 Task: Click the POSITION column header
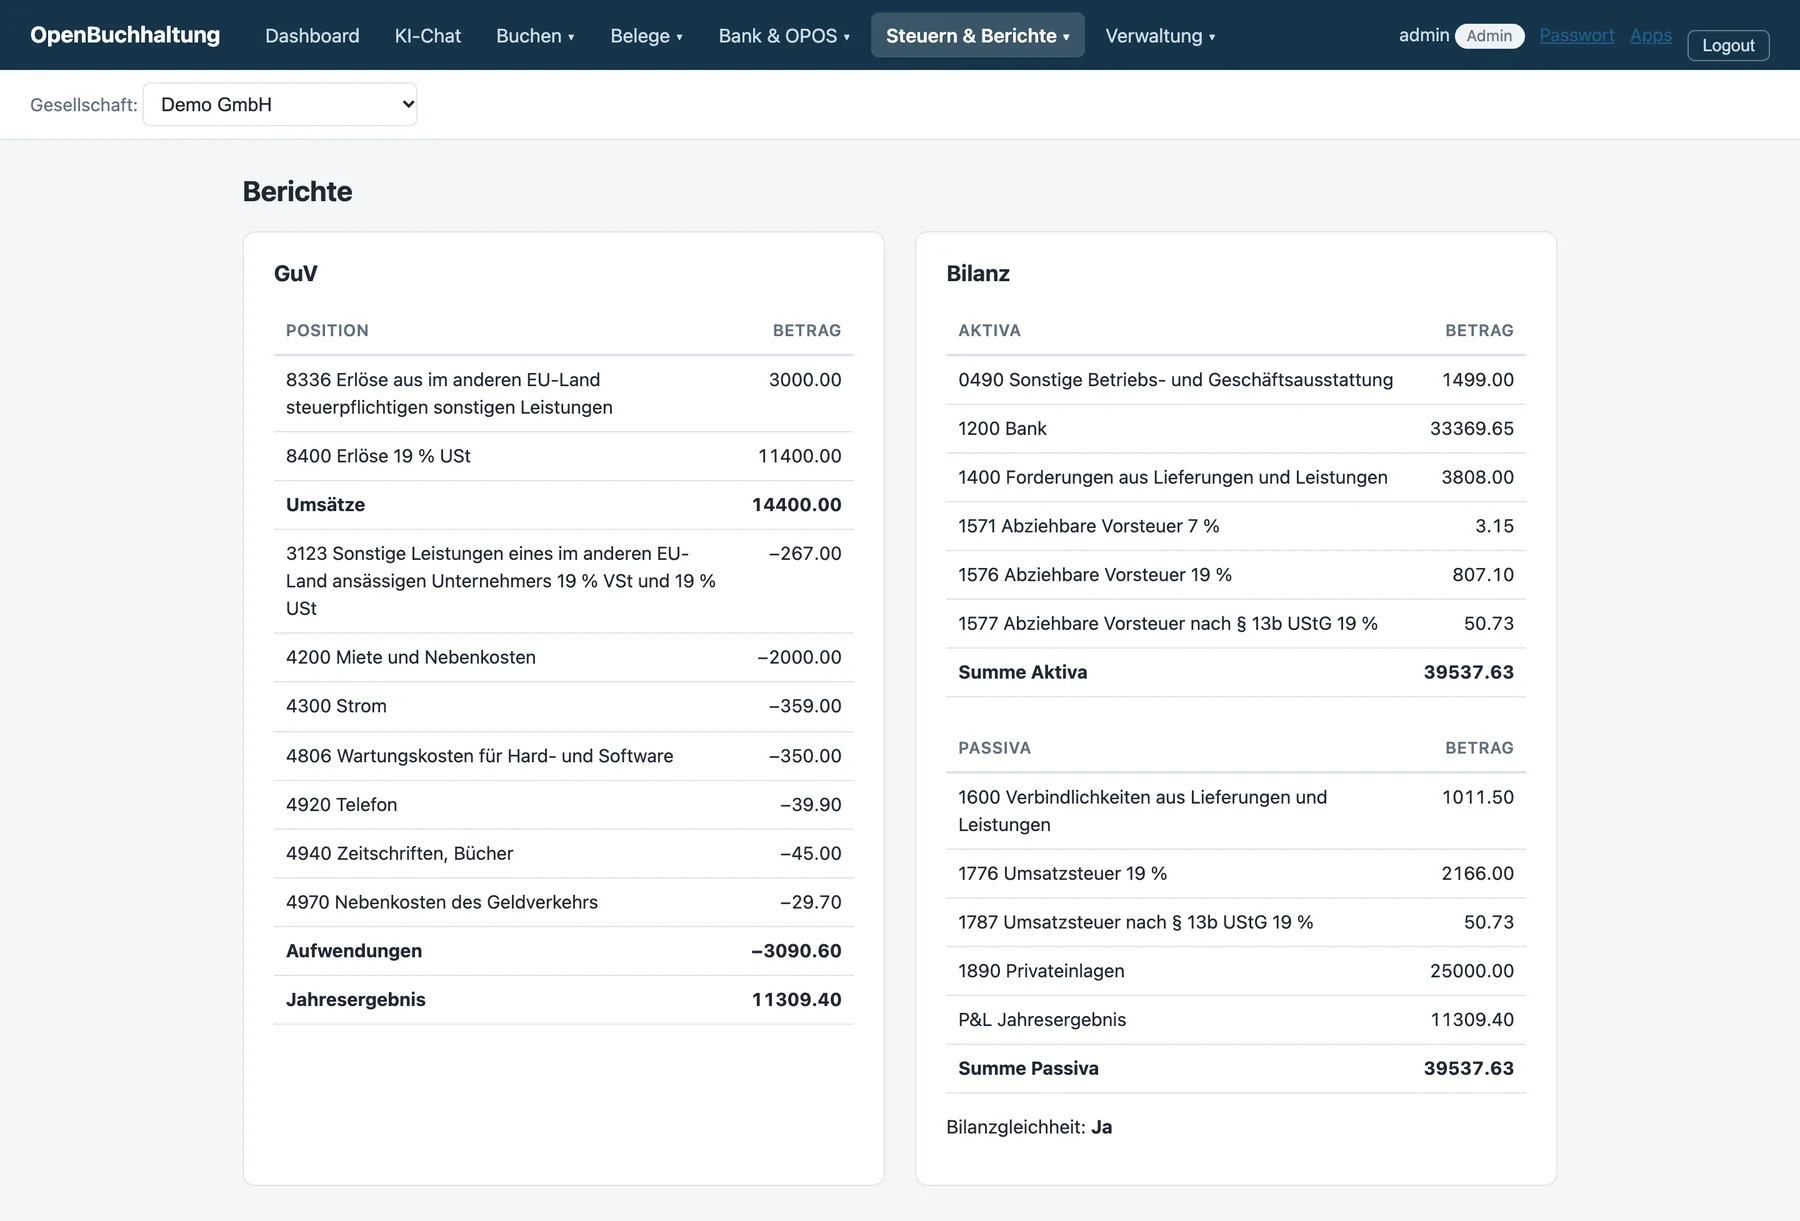tap(327, 330)
